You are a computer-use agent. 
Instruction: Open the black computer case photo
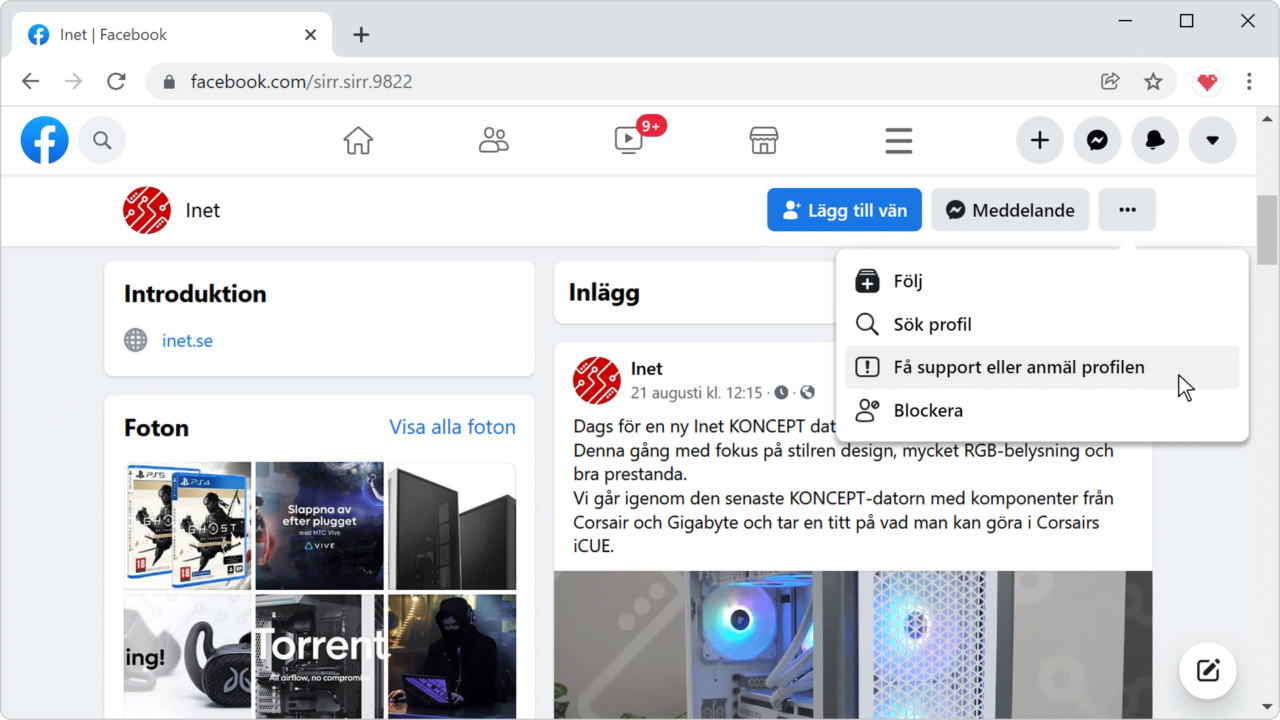[x=452, y=525]
